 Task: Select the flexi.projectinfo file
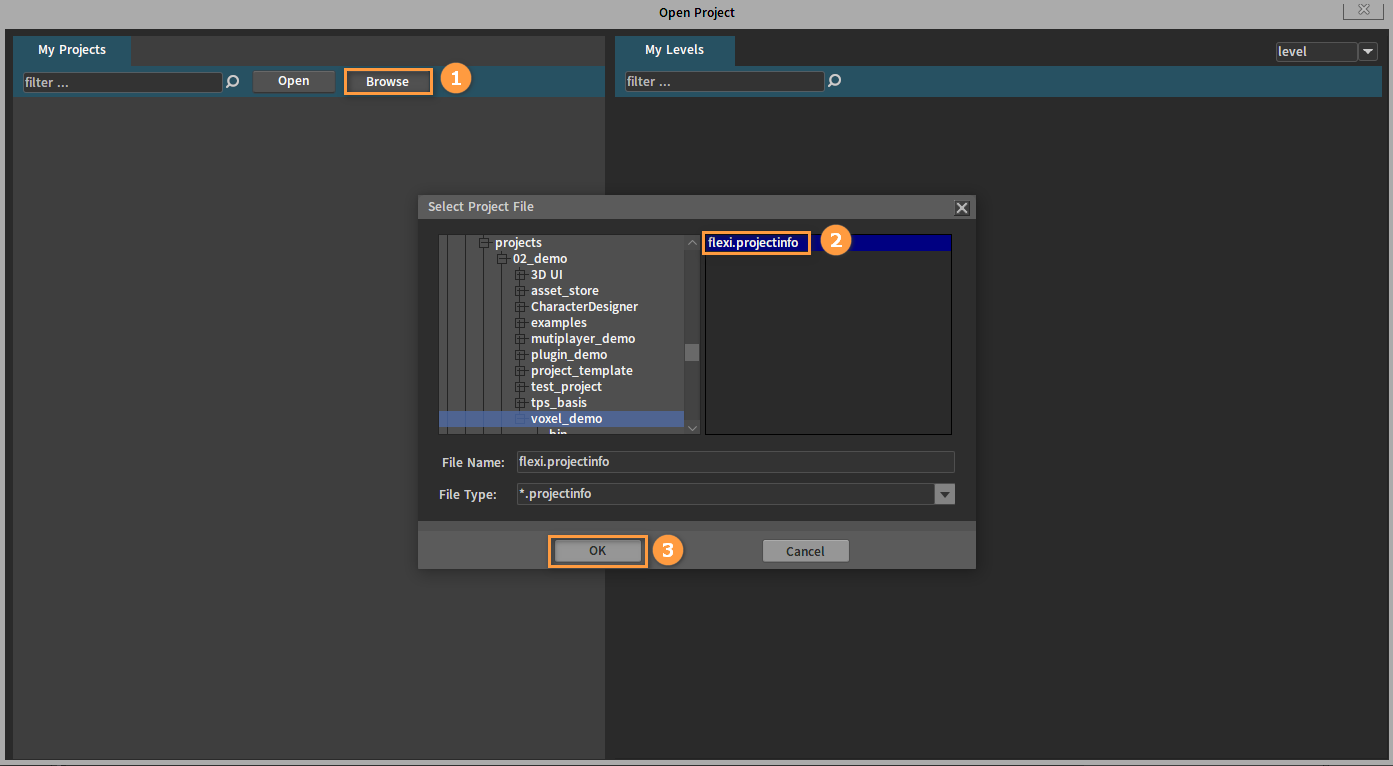[753, 243]
